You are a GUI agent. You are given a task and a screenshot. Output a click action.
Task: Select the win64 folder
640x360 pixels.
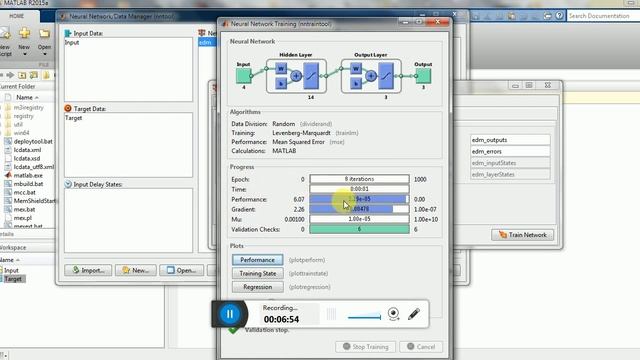coord(21,133)
